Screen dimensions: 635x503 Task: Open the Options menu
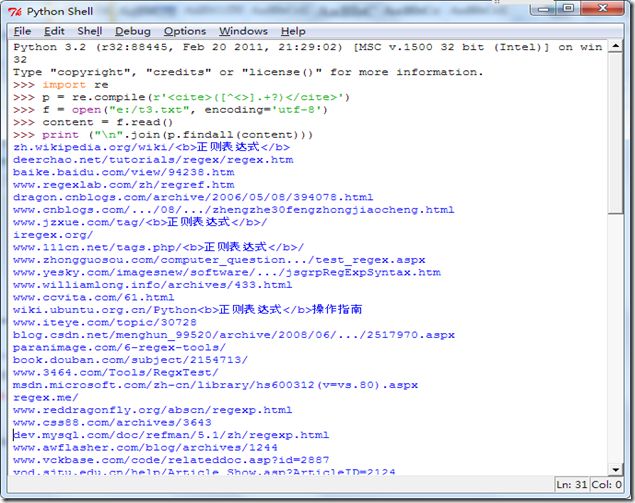(x=185, y=31)
